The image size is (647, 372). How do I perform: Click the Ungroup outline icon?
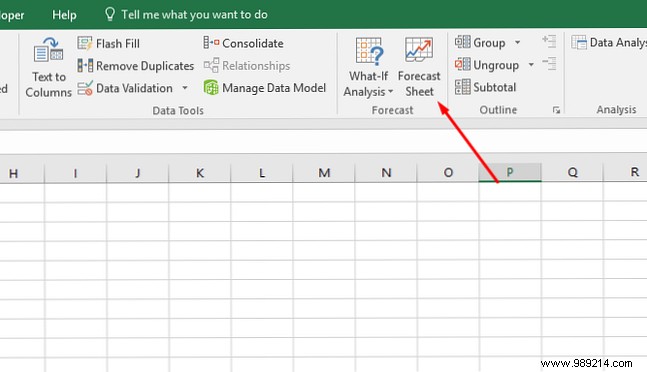(463, 64)
